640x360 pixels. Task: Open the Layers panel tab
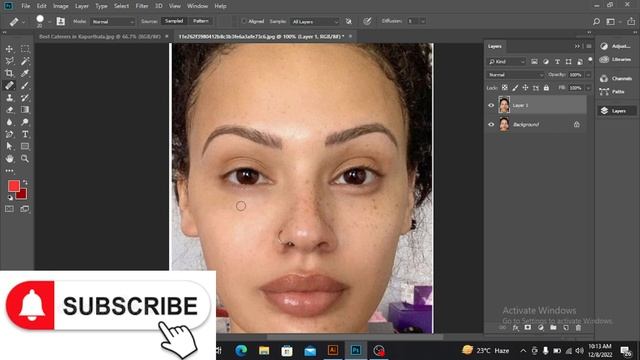tap(494, 47)
